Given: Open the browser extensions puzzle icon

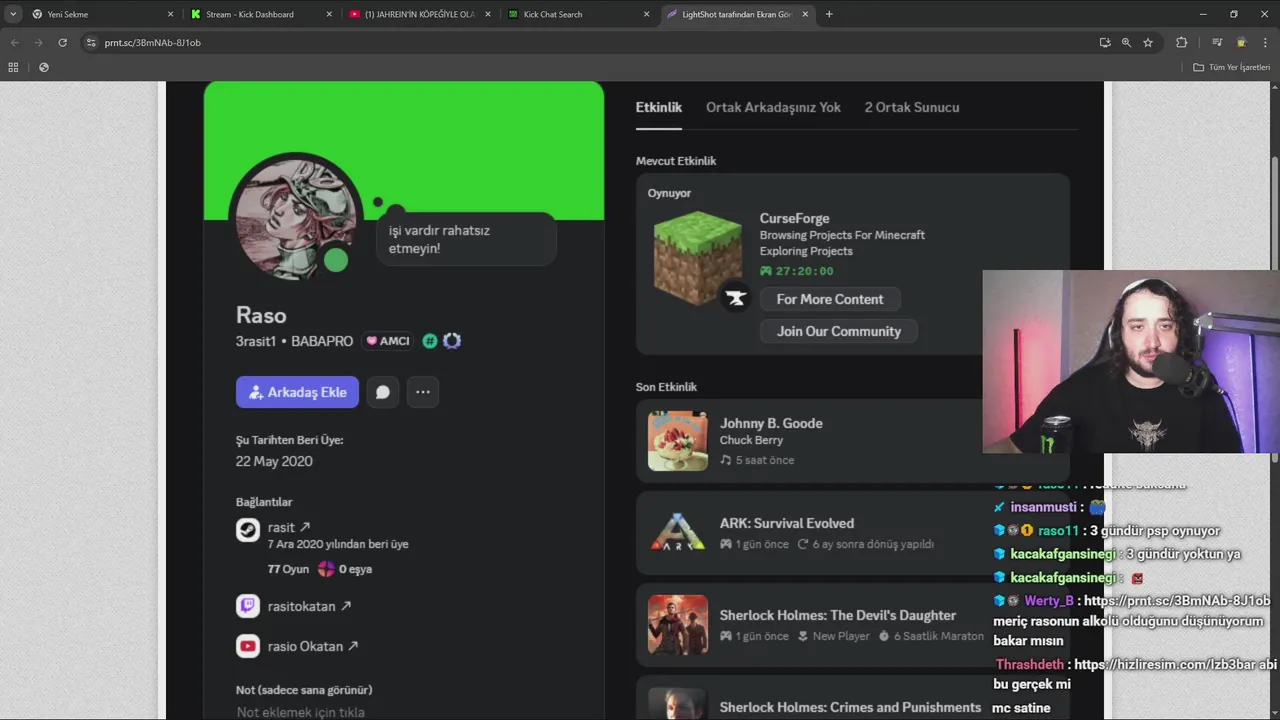Looking at the screenshot, I should point(1182,43).
